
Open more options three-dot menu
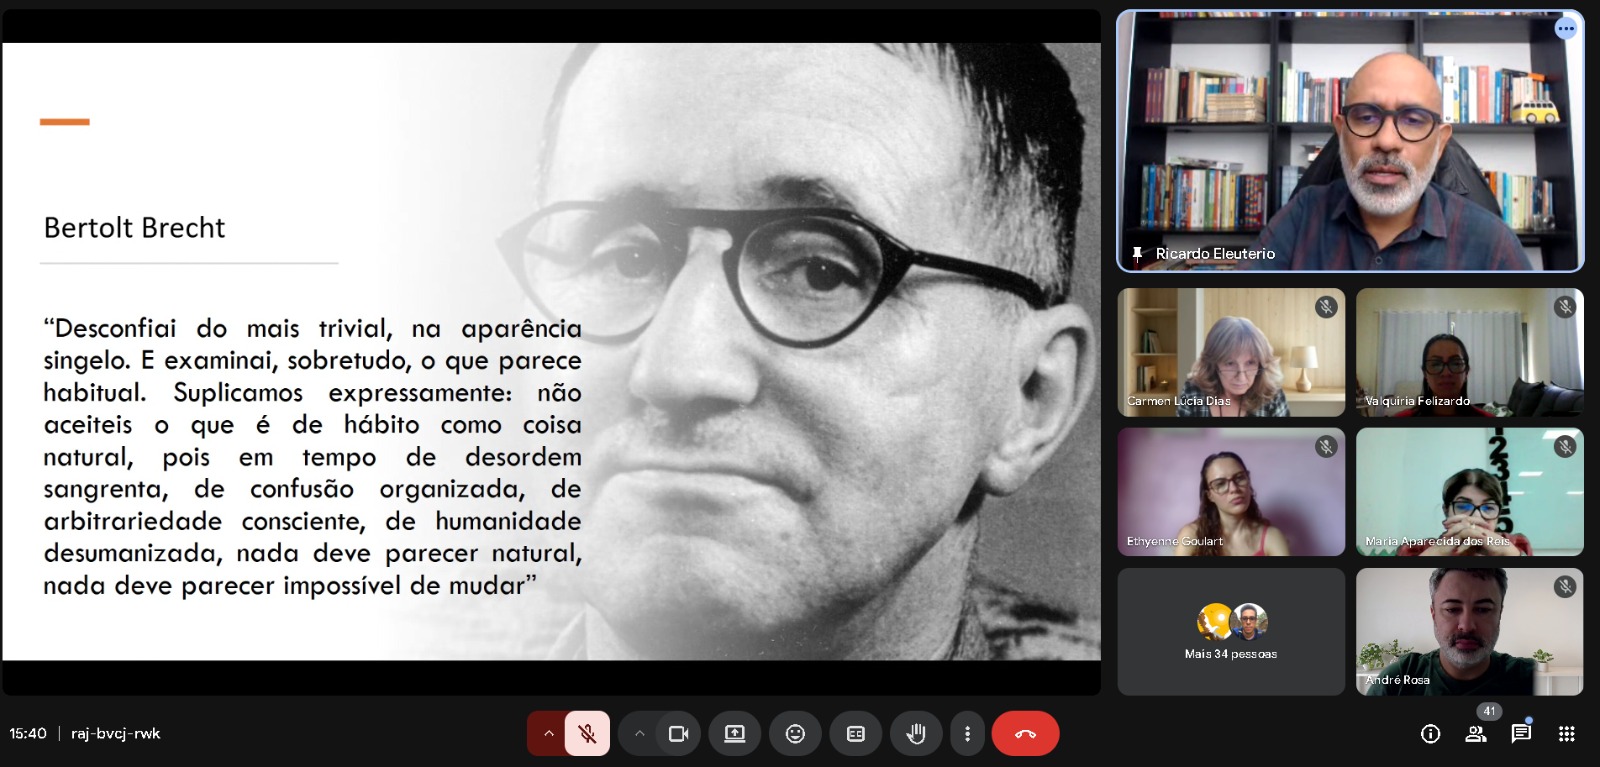click(x=967, y=734)
